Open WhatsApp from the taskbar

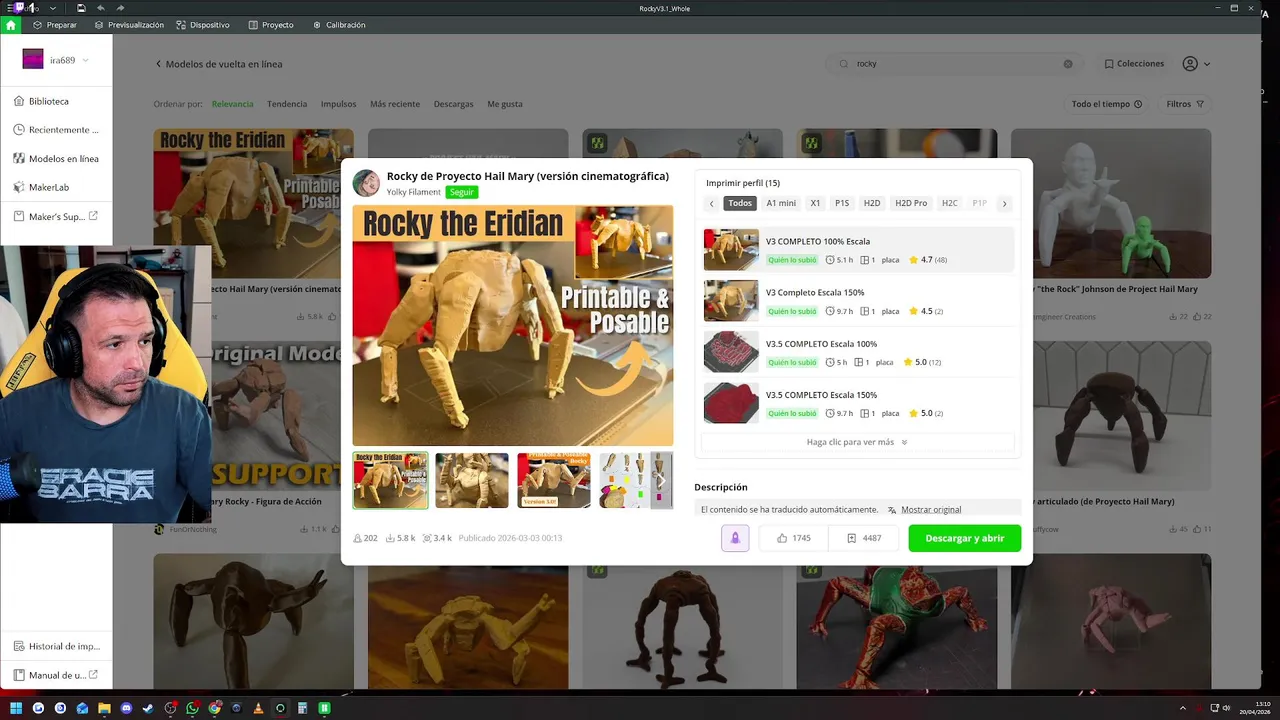tap(192, 708)
